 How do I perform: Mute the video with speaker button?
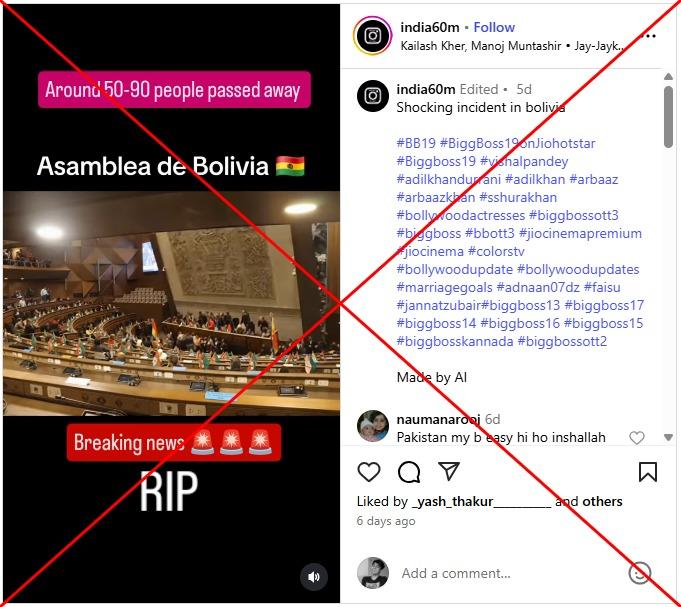[314, 577]
